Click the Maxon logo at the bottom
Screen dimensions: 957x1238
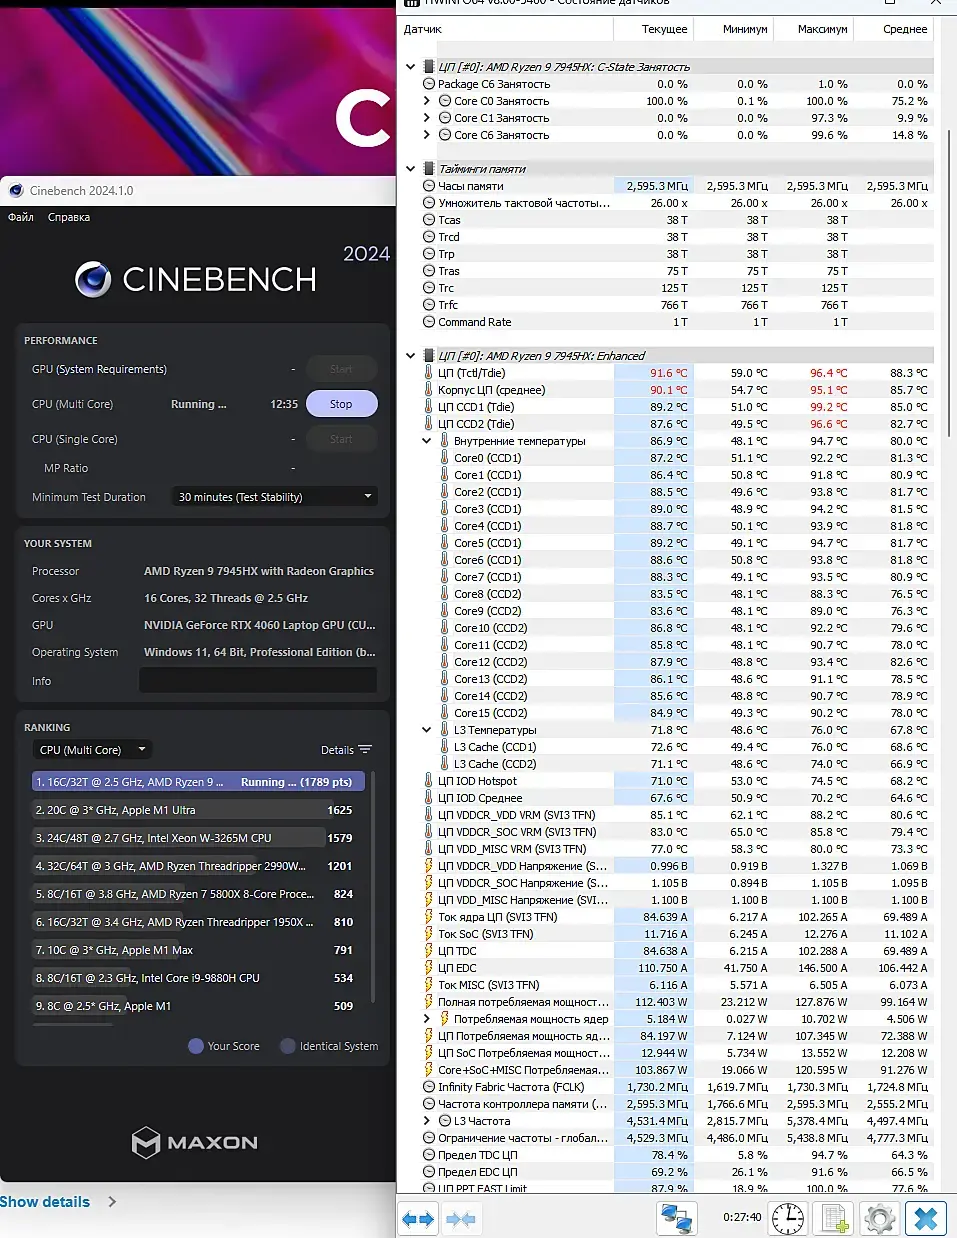click(195, 1142)
